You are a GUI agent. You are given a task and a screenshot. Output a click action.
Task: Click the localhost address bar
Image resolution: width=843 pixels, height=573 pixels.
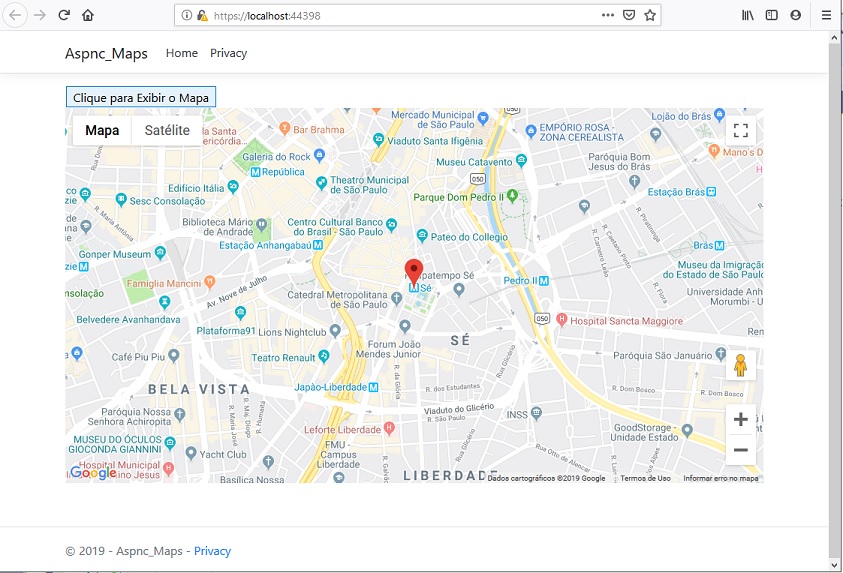[417, 15]
